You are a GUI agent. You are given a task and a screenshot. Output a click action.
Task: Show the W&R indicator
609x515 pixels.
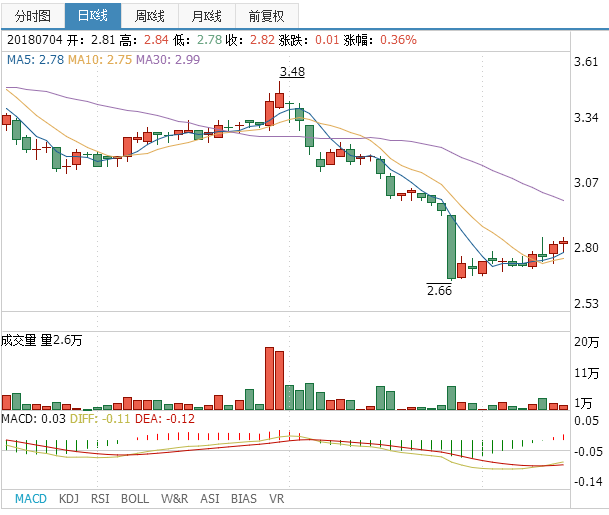pos(174,499)
